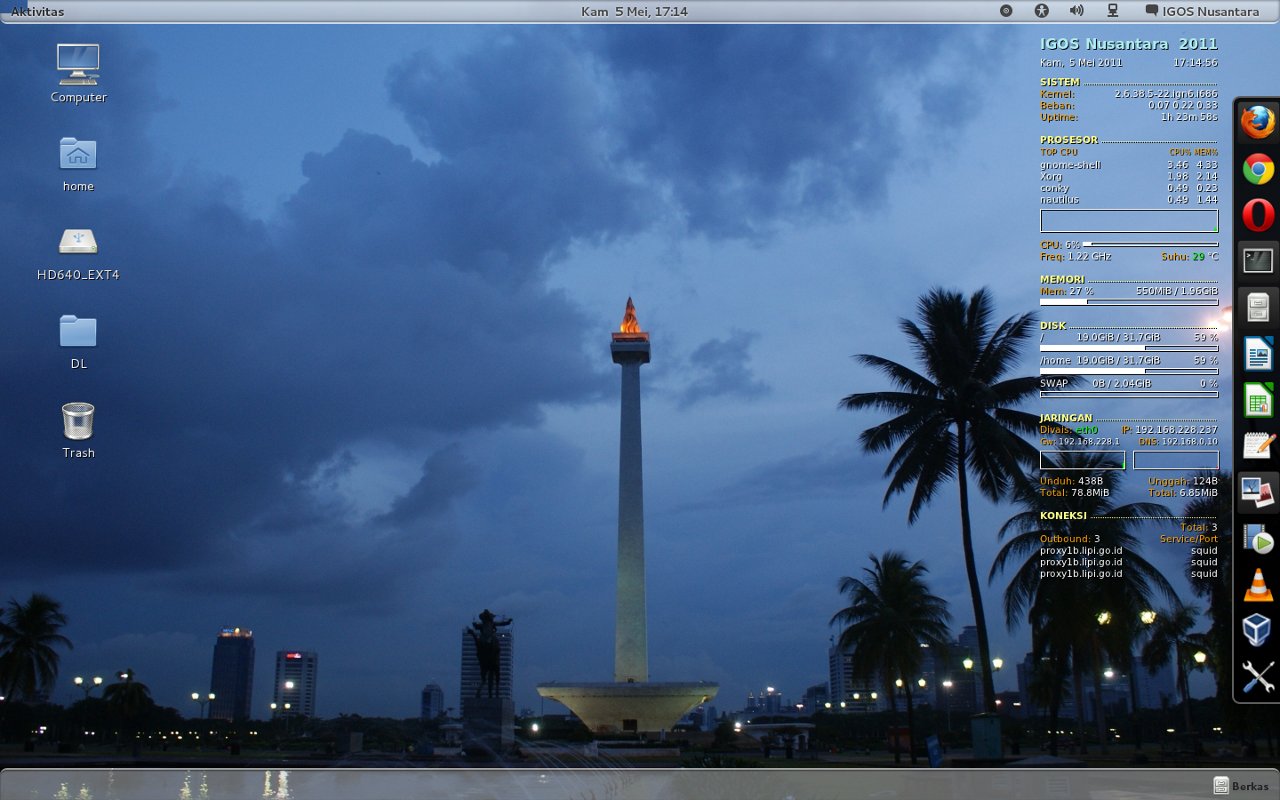Open the text editor notepad icon
Viewport: 1280px width, 800px height.
point(1258,446)
